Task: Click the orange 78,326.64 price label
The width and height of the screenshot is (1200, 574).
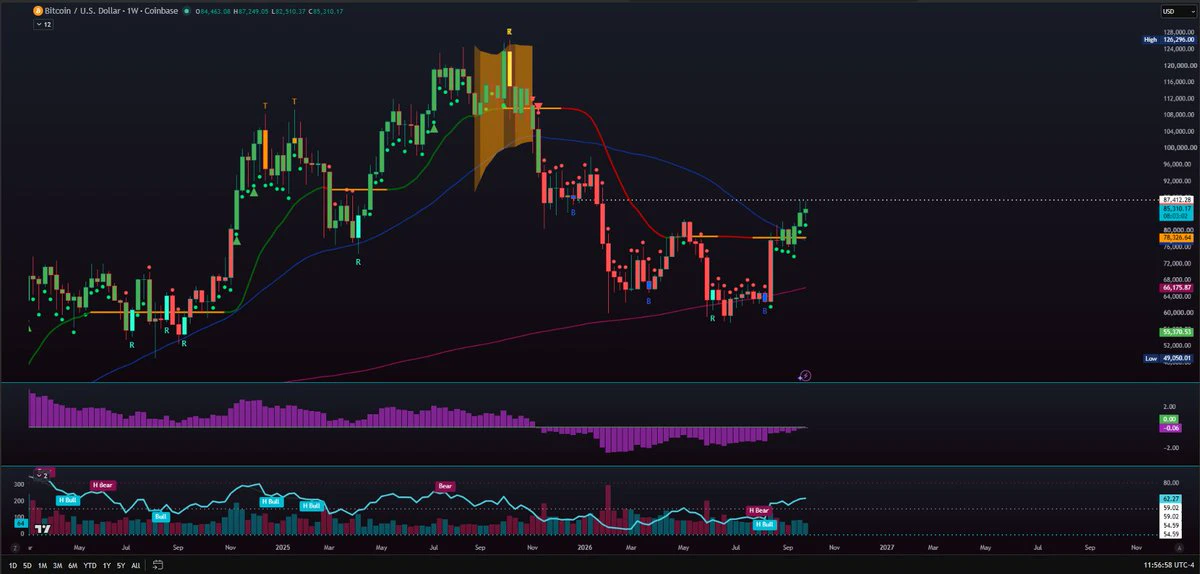Action: pyautogui.click(x=1176, y=237)
